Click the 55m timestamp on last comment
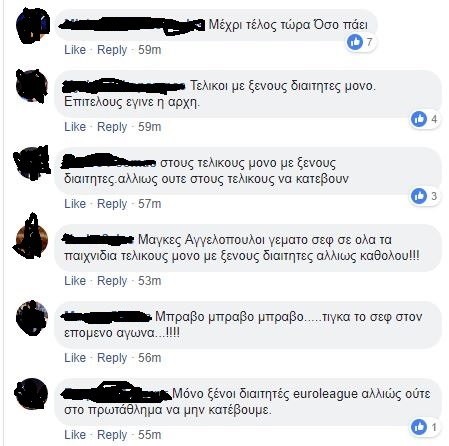The image size is (449, 446). (x=150, y=435)
